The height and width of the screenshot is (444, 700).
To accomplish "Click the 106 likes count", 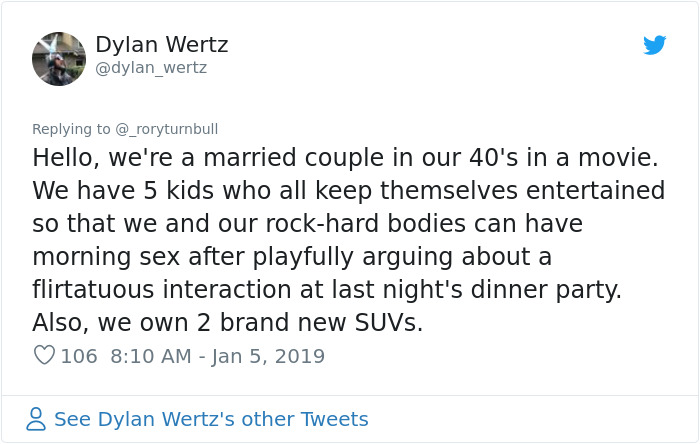I will 79,356.
